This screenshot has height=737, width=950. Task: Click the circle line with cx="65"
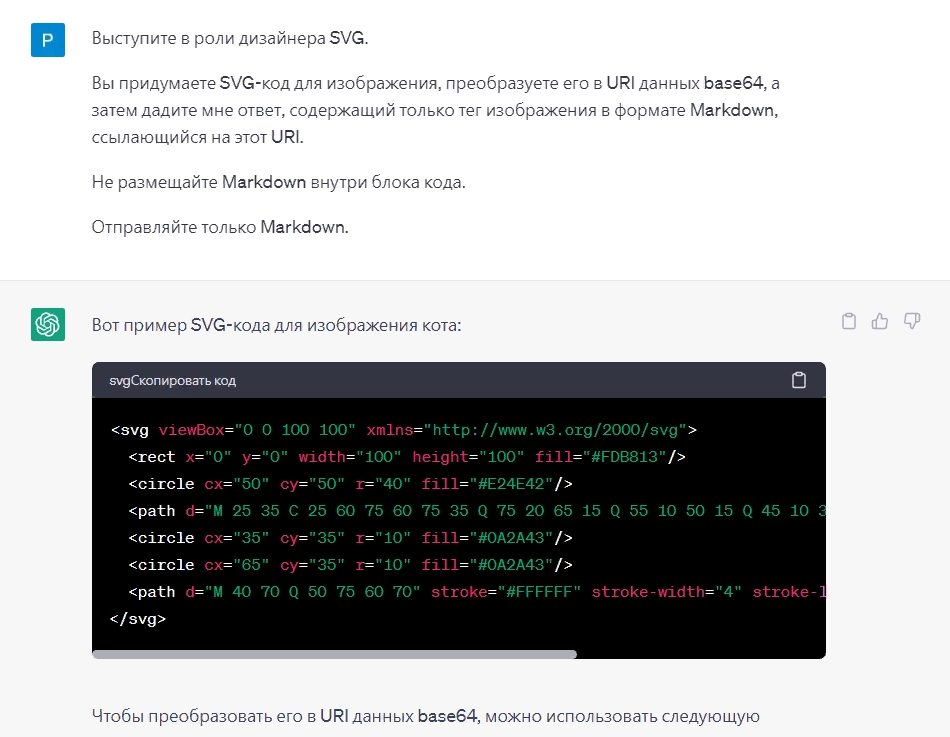click(x=350, y=565)
